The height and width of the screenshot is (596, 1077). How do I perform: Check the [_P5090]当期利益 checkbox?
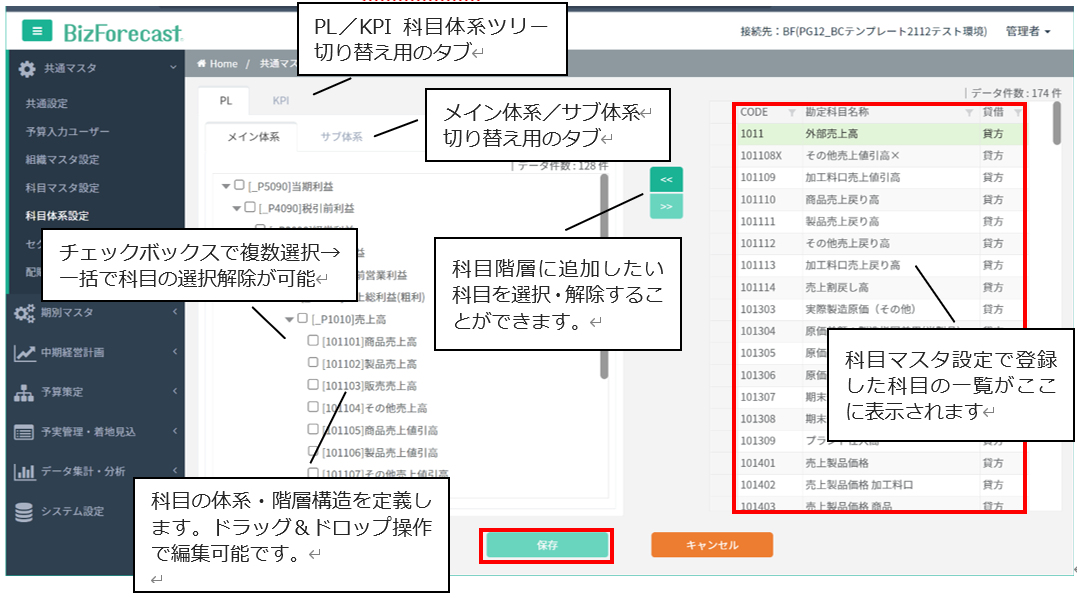coord(239,185)
